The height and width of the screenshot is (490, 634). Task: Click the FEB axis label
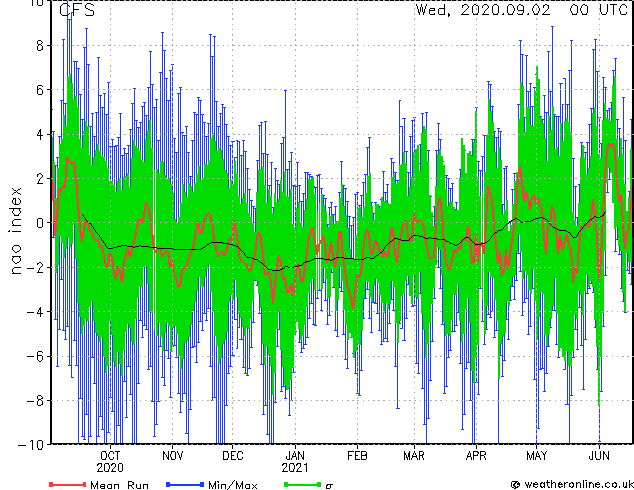click(x=357, y=456)
